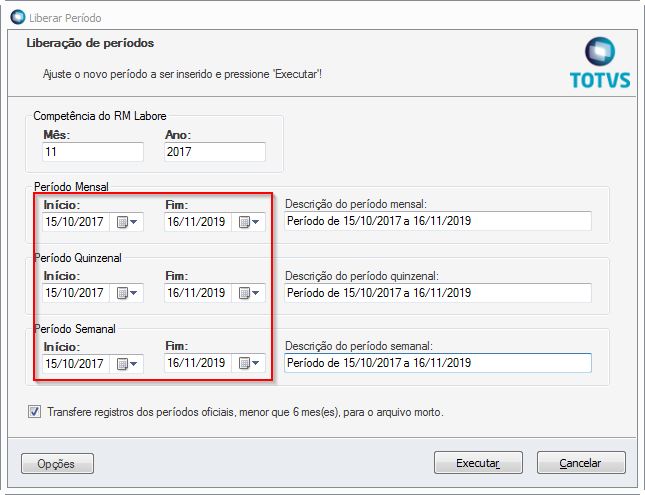Click the Período Quinzenal Fim date field
The image size is (645, 495).
(x=197, y=293)
